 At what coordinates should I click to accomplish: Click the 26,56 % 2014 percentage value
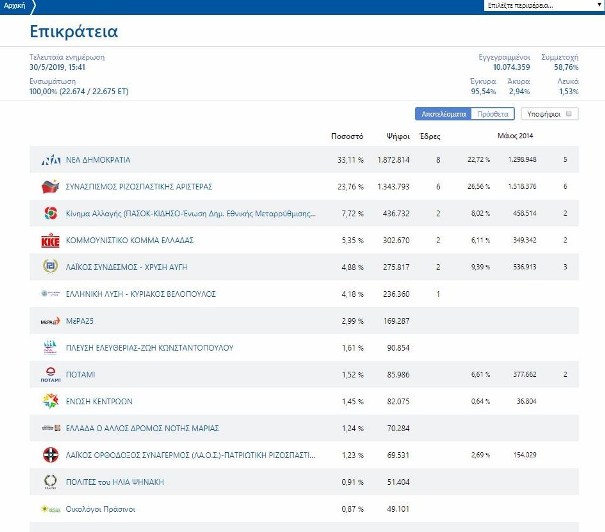pyautogui.click(x=478, y=187)
